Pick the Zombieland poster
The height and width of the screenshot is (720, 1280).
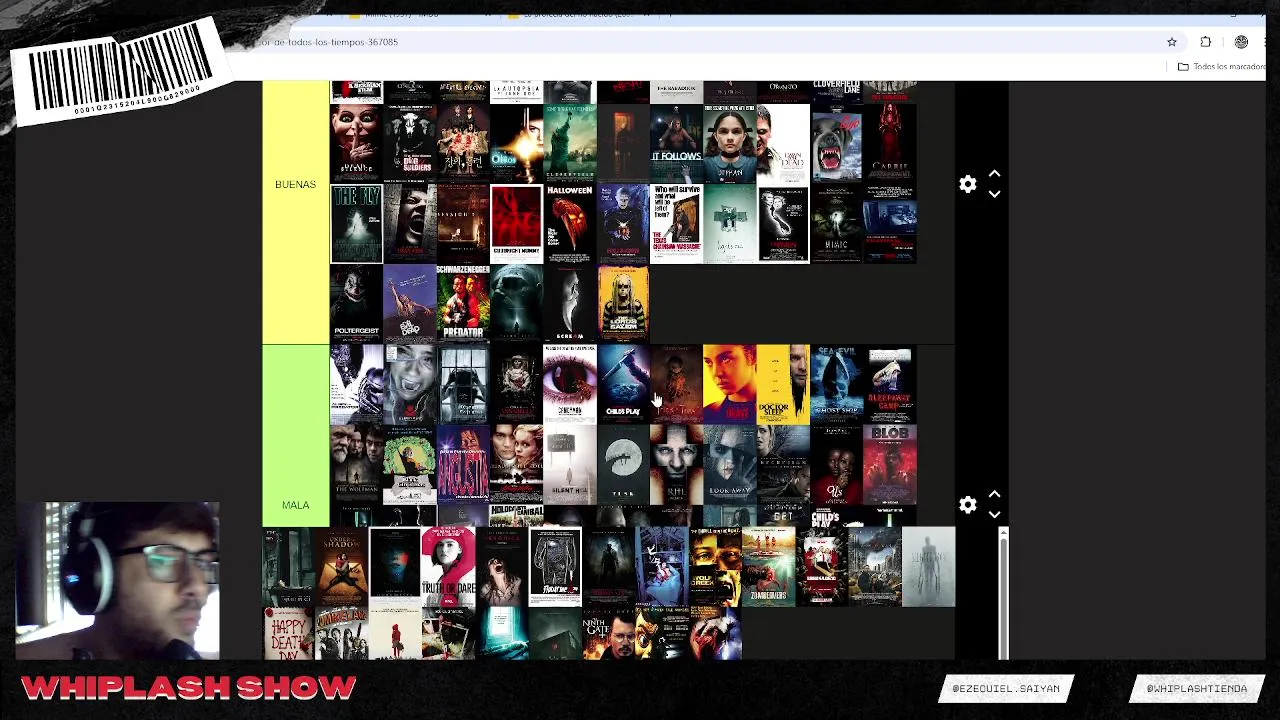pos(342,634)
